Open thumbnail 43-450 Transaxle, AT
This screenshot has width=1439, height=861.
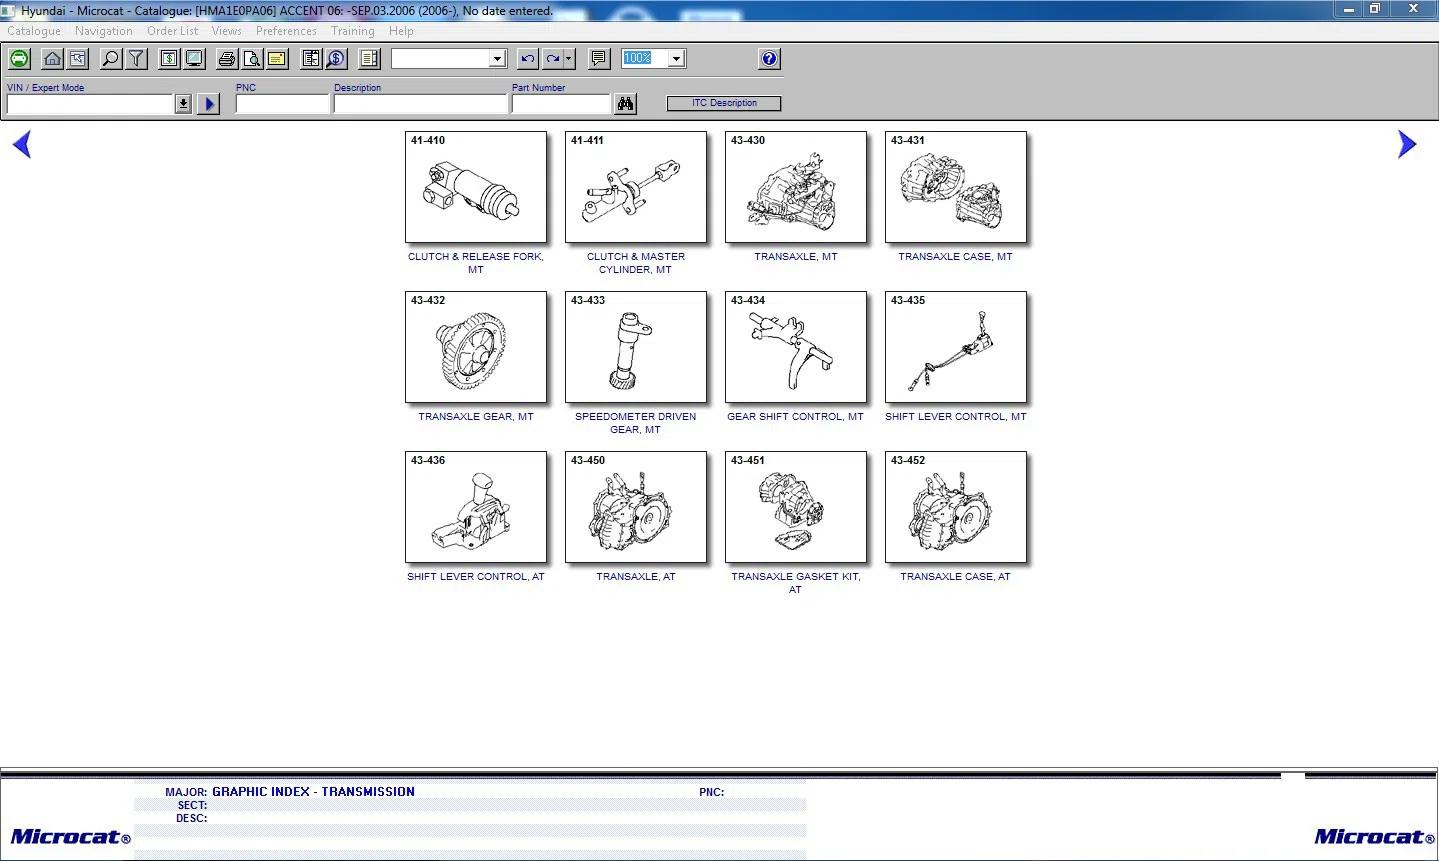636,507
